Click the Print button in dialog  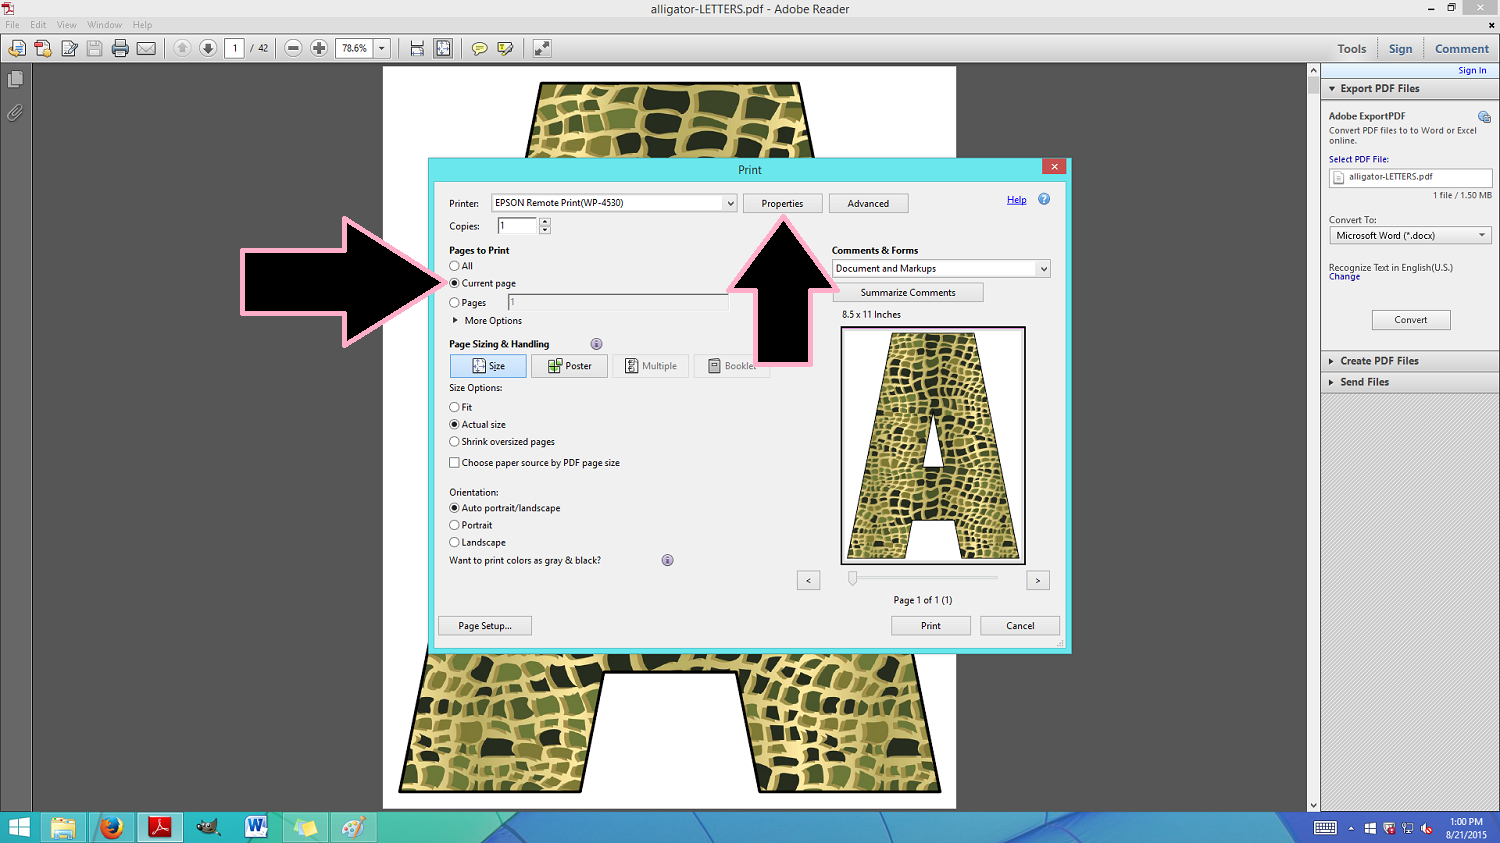coord(931,626)
